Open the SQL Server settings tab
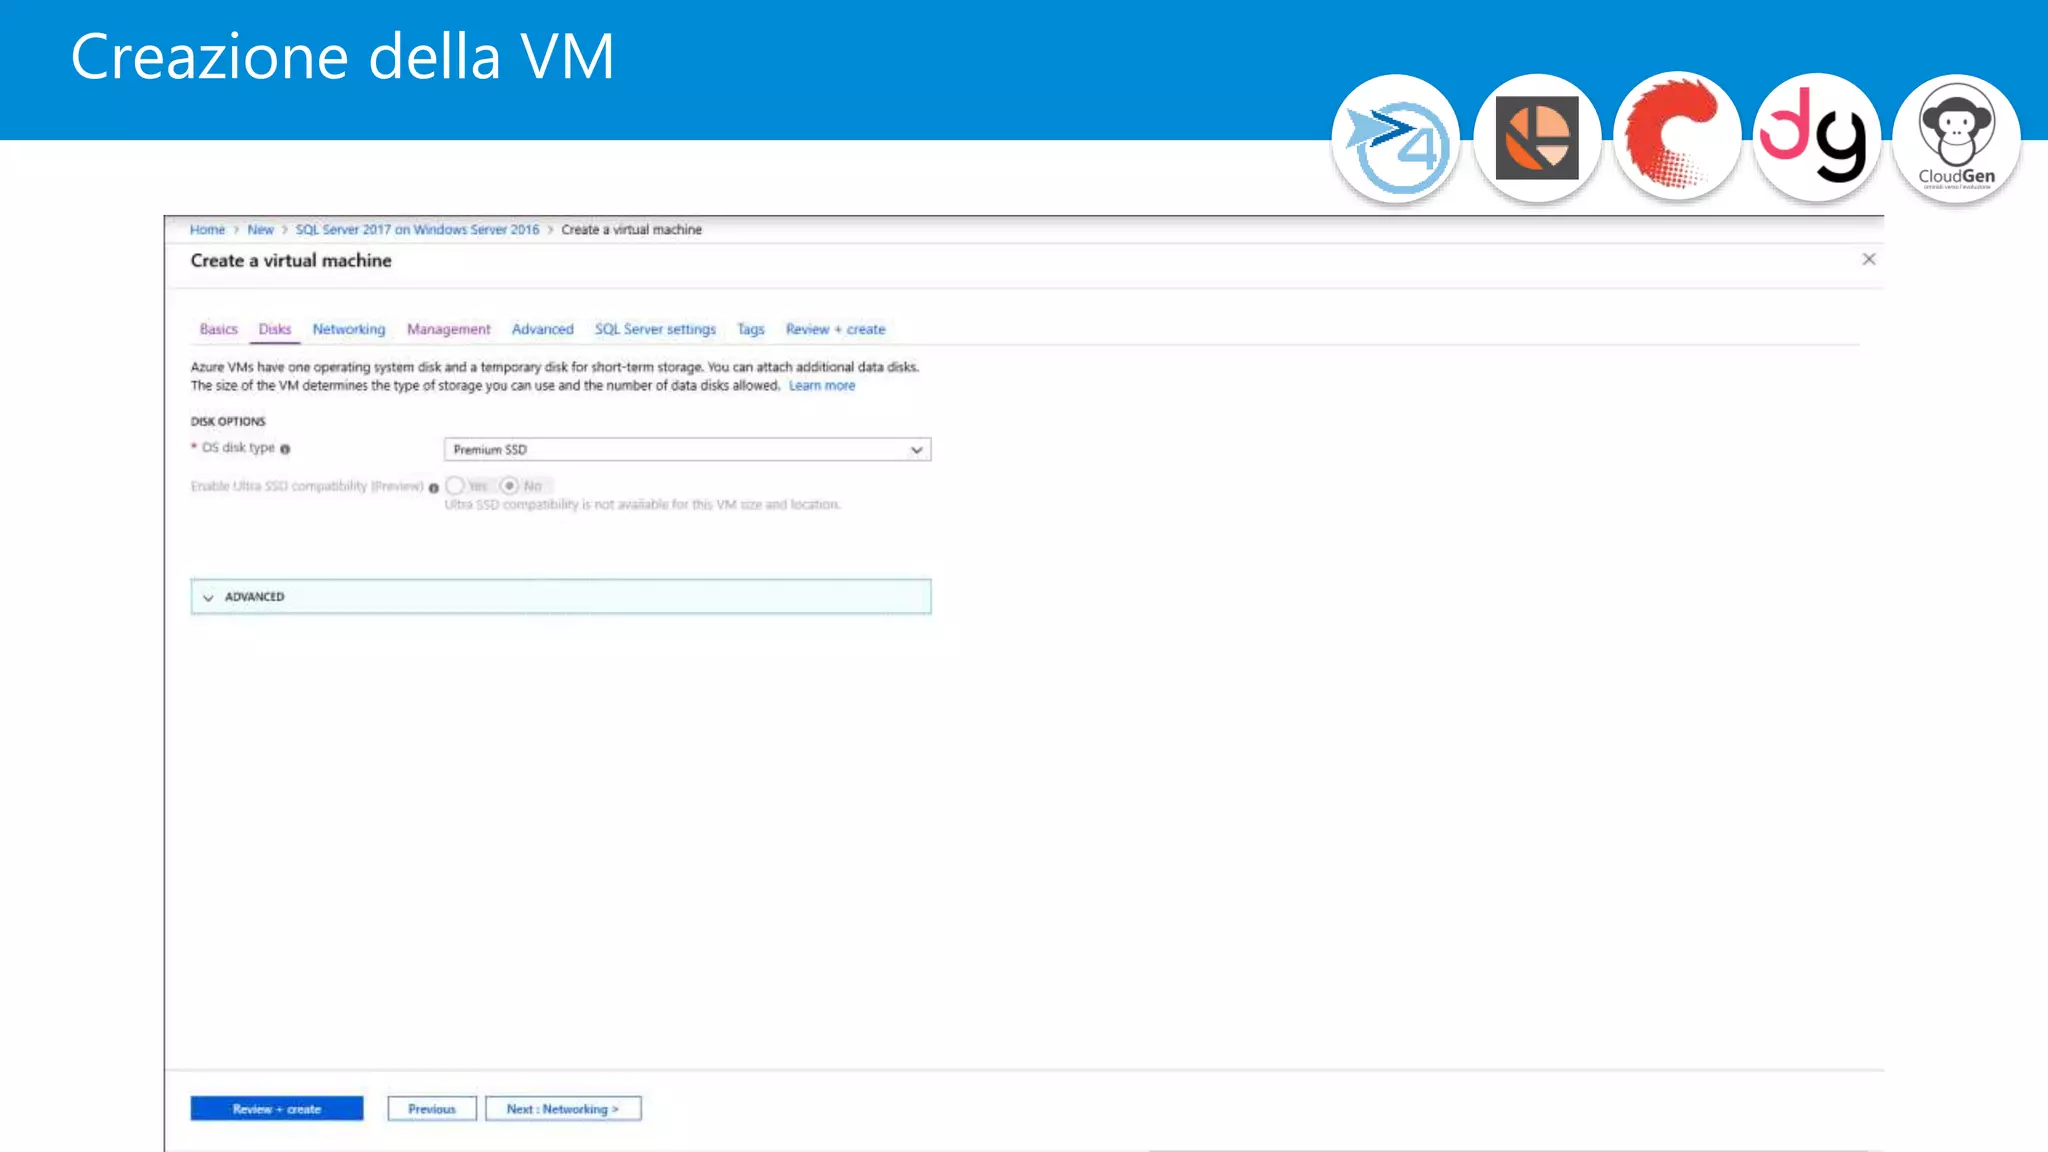 (655, 329)
